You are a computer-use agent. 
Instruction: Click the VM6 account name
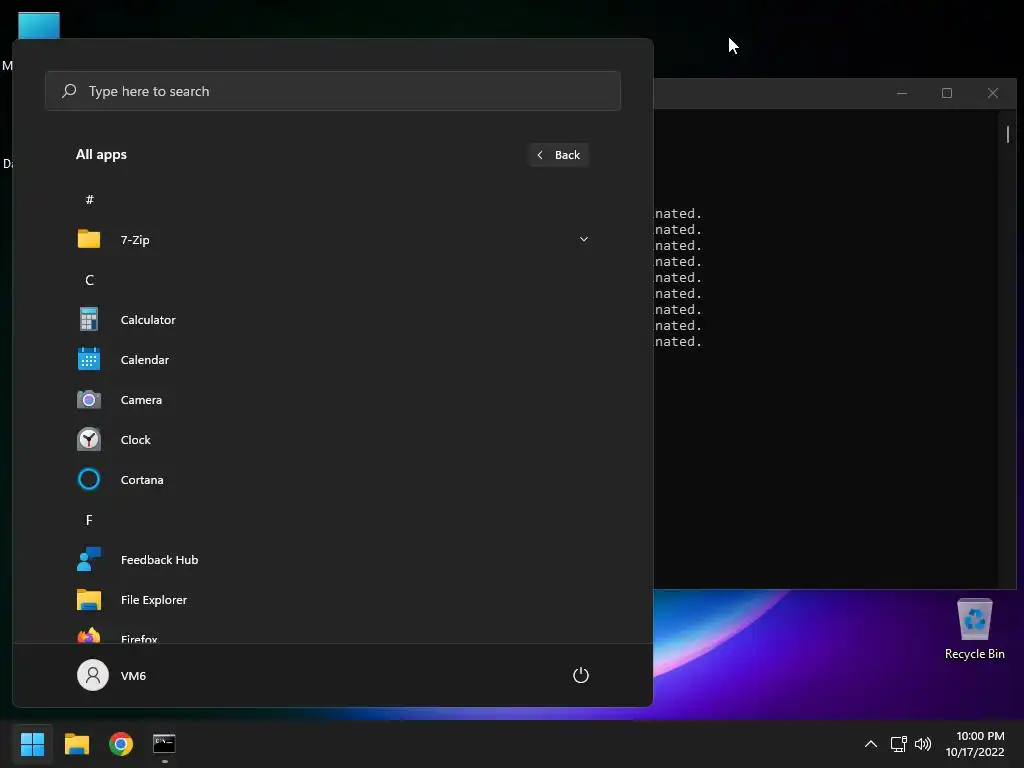click(133, 676)
